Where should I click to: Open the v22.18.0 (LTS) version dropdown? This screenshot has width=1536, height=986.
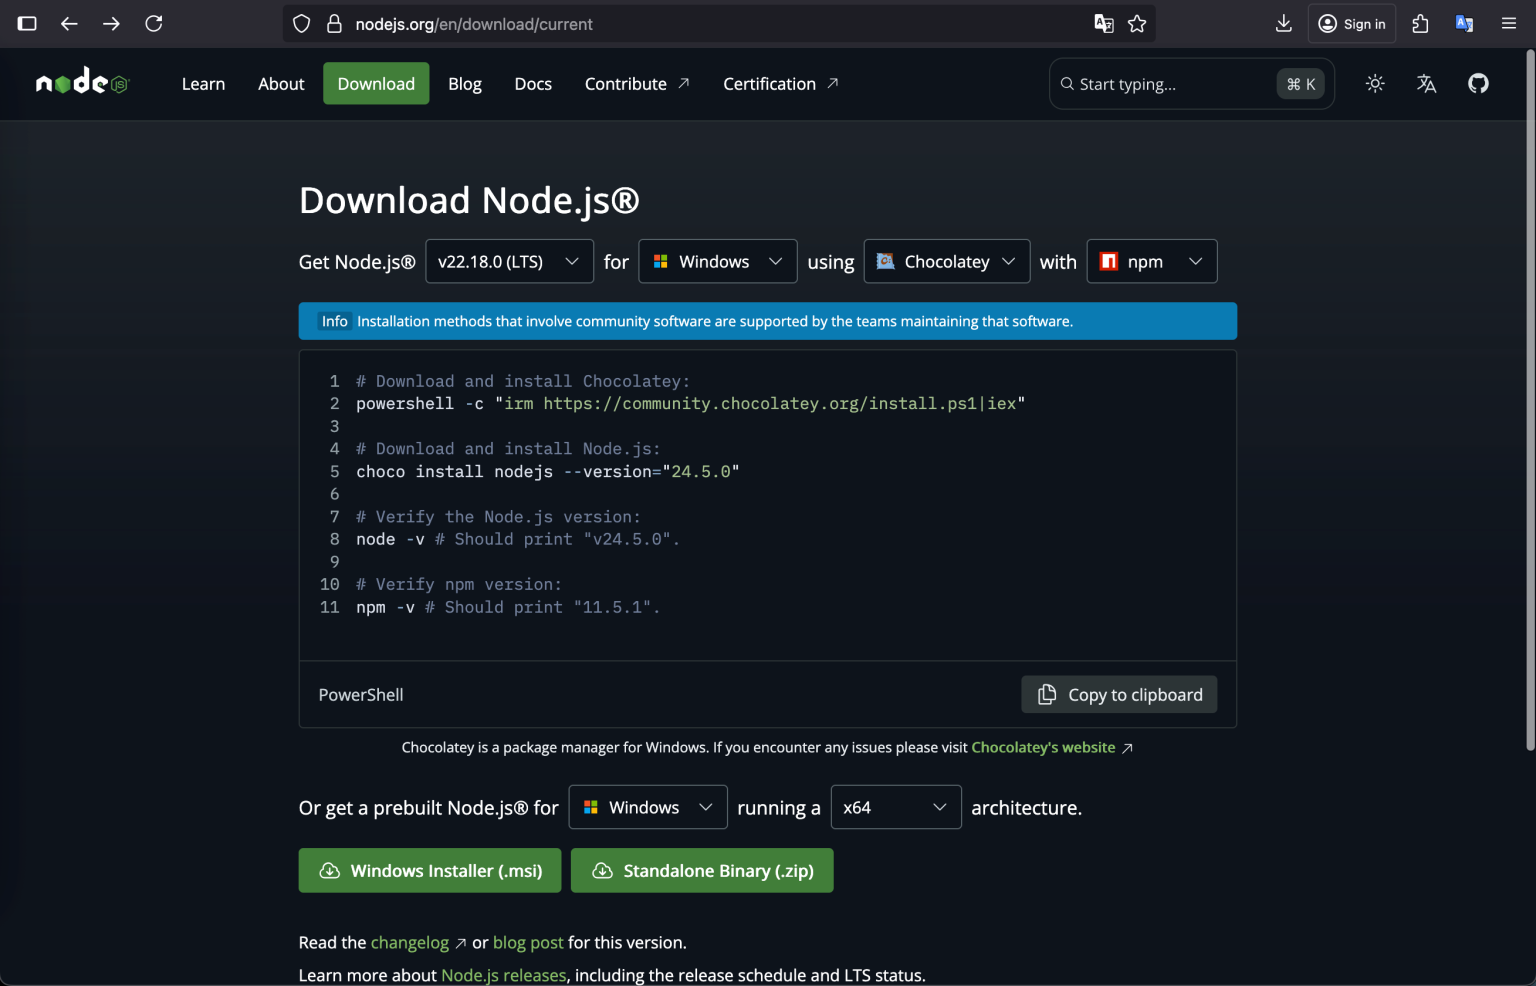[509, 261]
